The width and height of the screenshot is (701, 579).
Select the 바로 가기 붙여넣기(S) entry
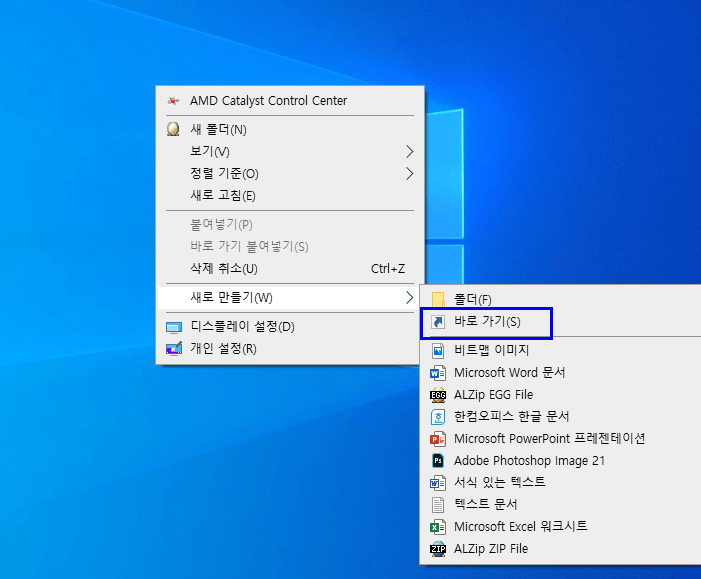(x=290, y=246)
